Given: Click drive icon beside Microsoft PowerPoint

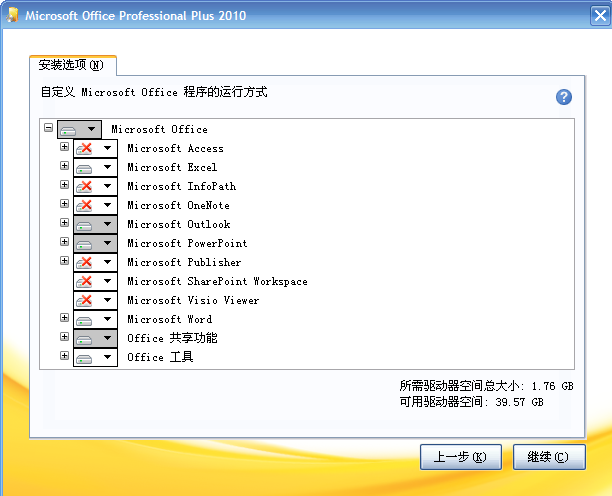Looking at the screenshot, I should tap(84, 244).
